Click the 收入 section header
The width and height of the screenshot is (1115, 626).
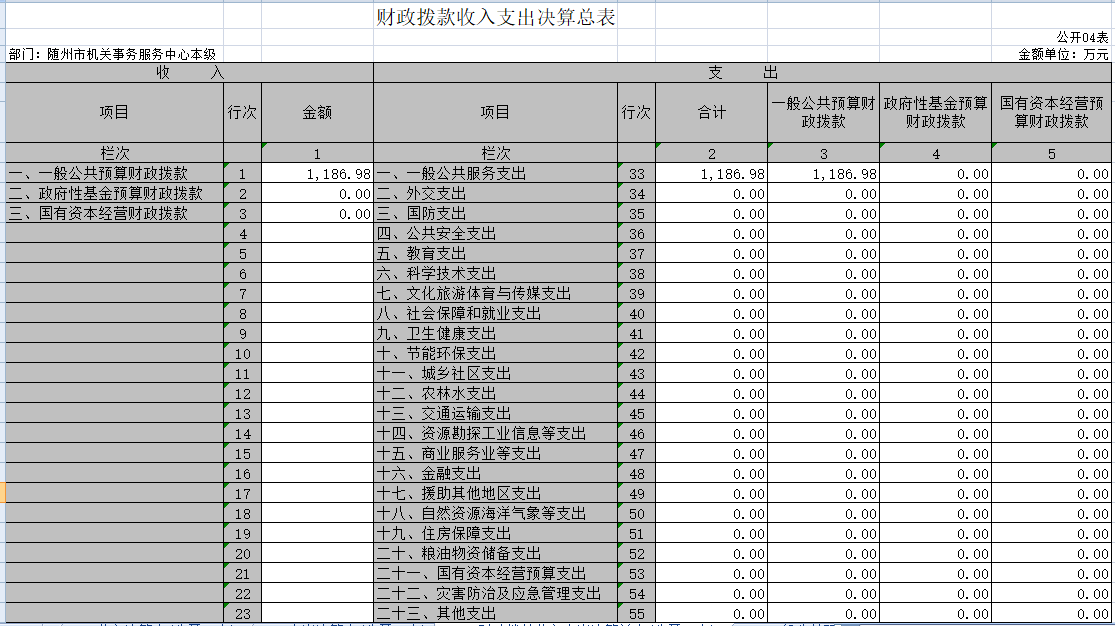[189, 73]
